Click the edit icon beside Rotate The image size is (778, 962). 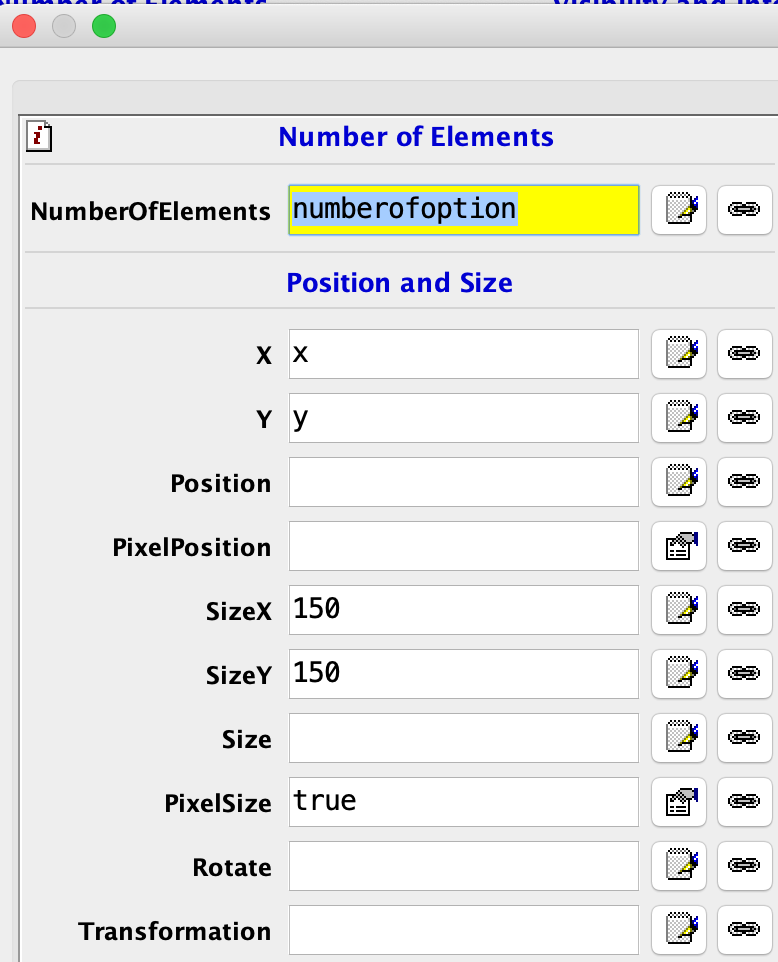679,866
